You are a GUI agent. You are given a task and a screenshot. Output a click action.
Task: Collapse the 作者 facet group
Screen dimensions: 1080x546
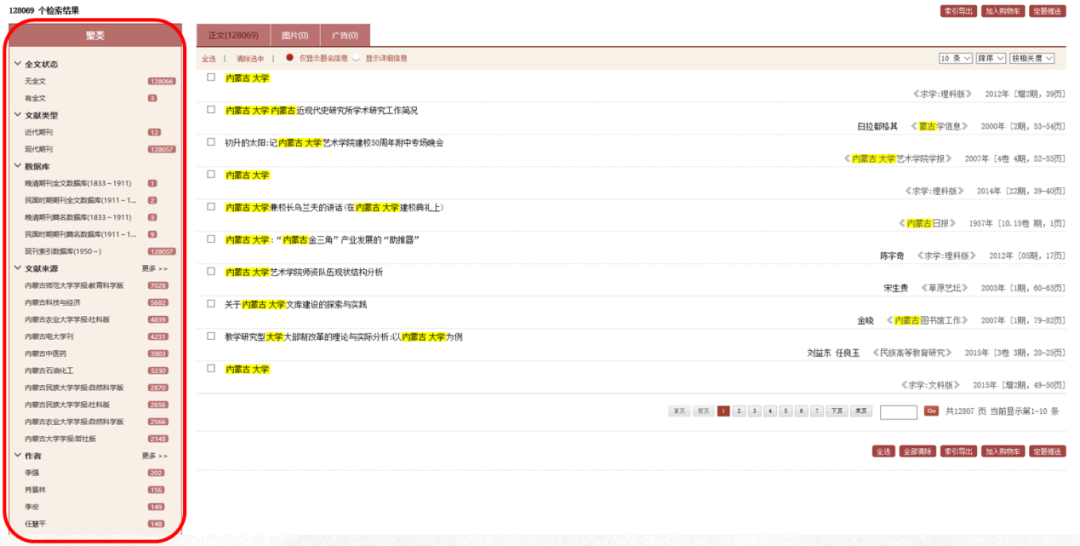pyautogui.click(x=17, y=456)
